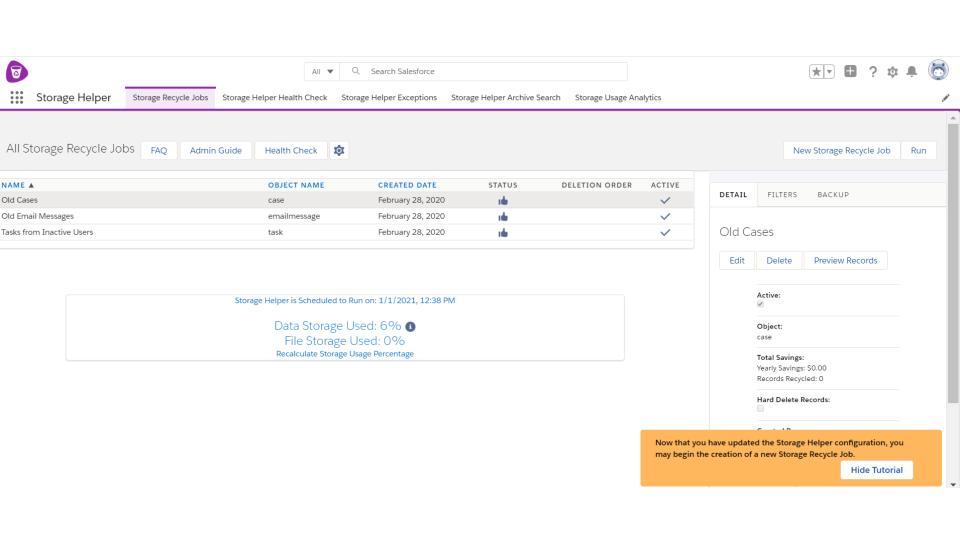Select the Backup panel tab

click(833, 195)
